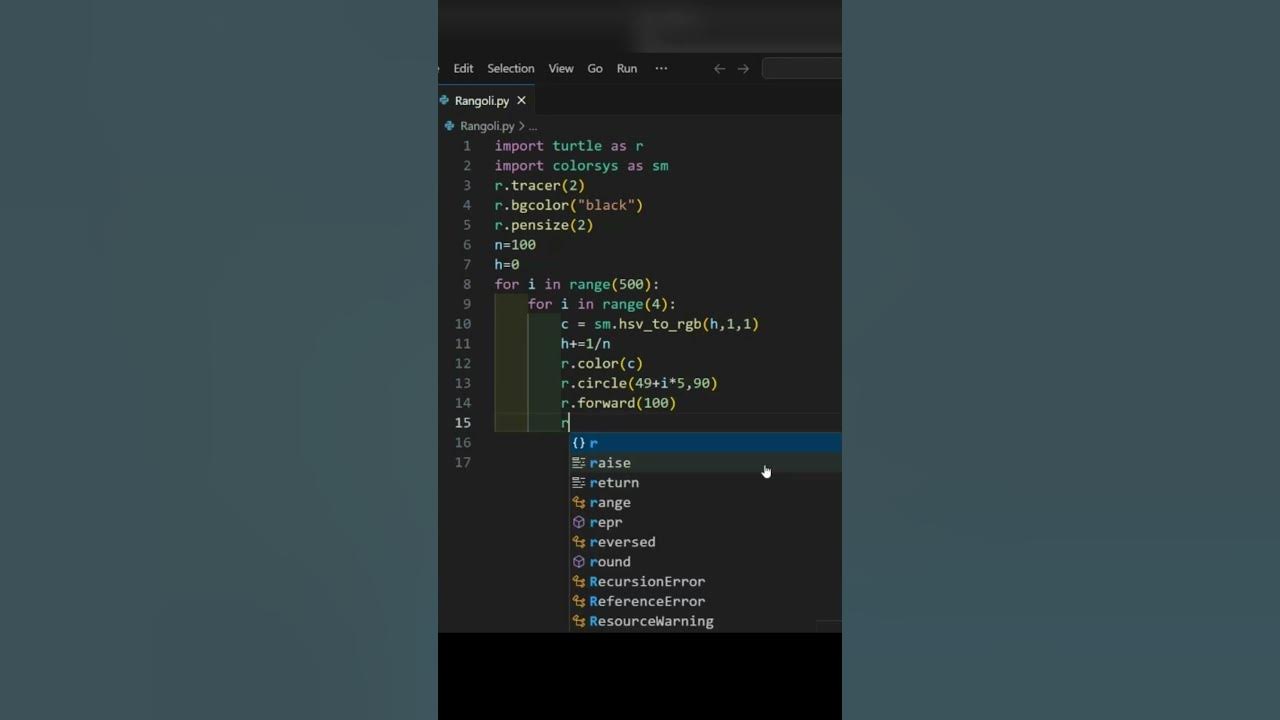1280x720 pixels.
Task: Go forward with the right arrow
Action: click(x=743, y=68)
